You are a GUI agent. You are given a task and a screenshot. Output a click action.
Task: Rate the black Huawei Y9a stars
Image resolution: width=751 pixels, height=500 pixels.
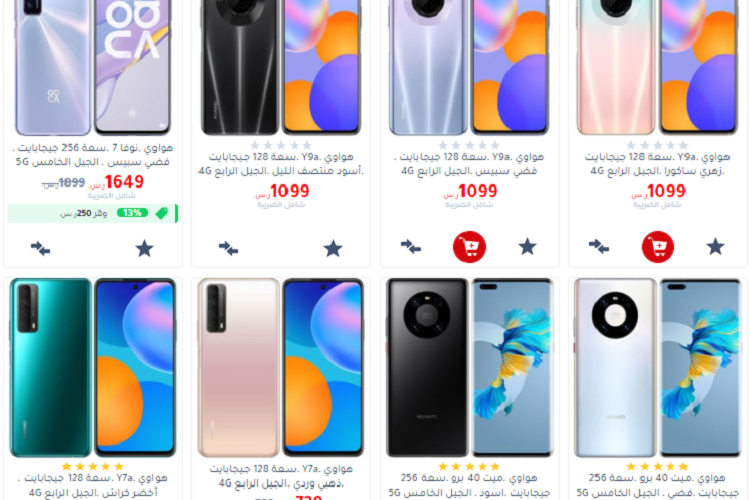[x=281, y=145]
